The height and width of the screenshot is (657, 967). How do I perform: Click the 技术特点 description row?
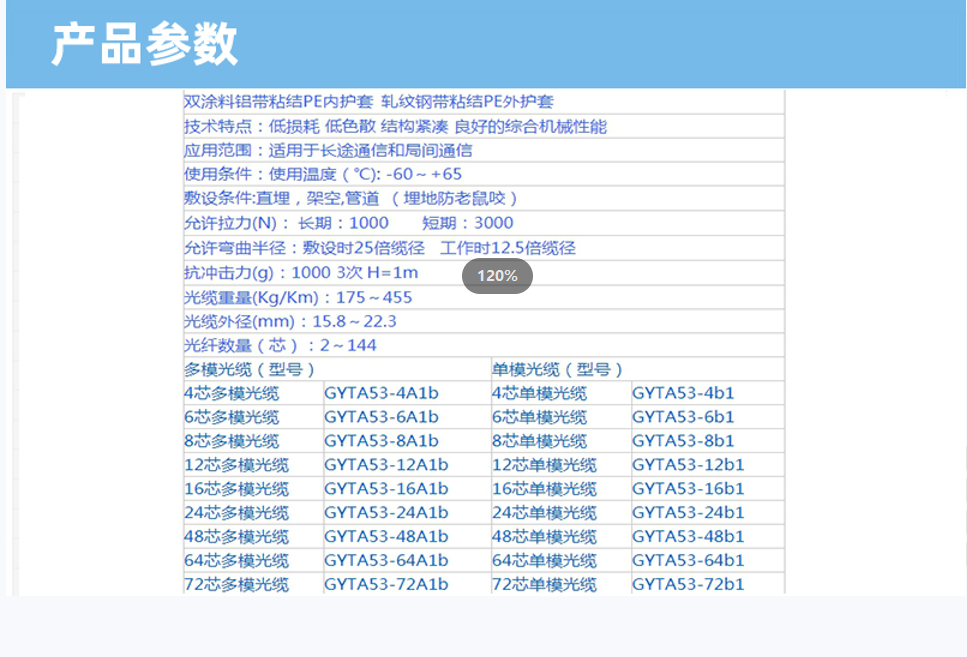pyautogui.click(x=395, y=126)
